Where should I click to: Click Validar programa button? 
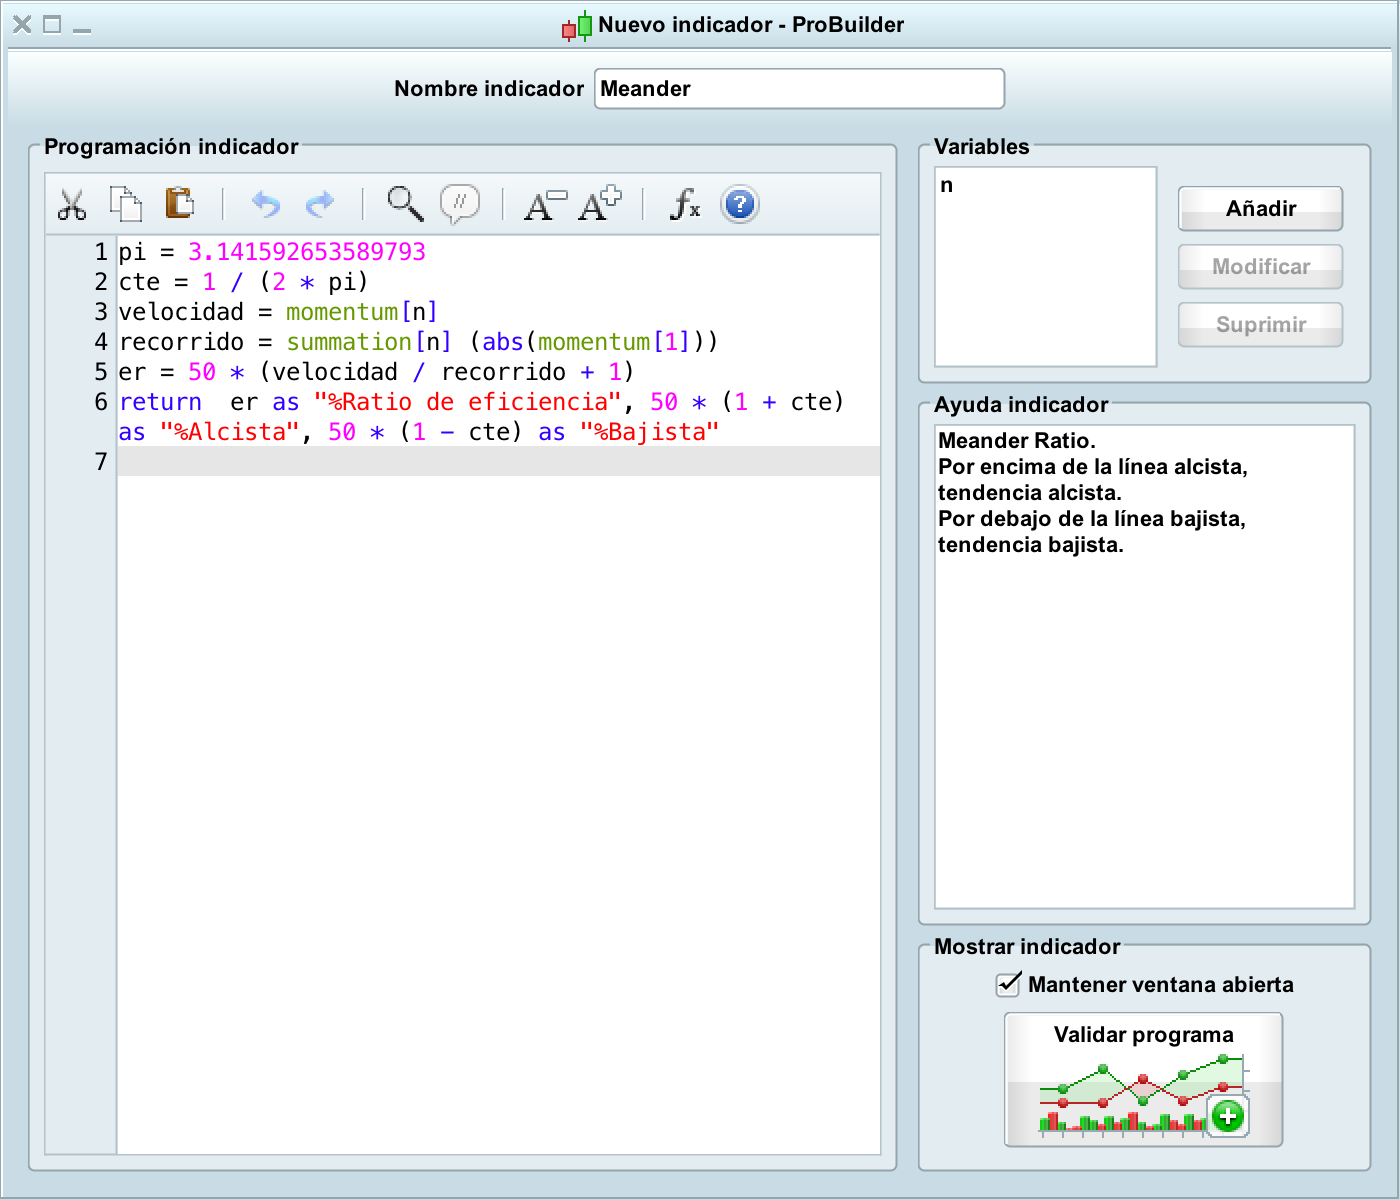(1143, 1080)
